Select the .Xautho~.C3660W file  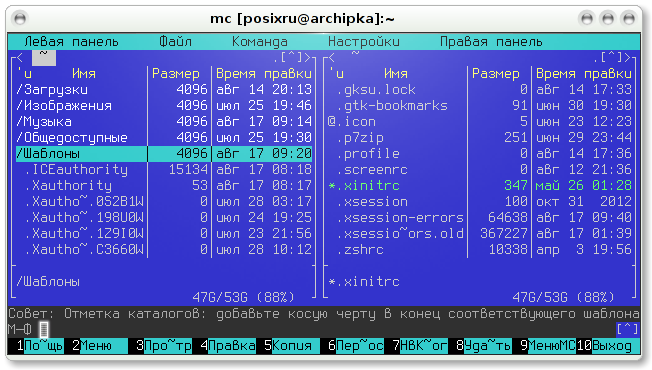(x=164, y=249)
